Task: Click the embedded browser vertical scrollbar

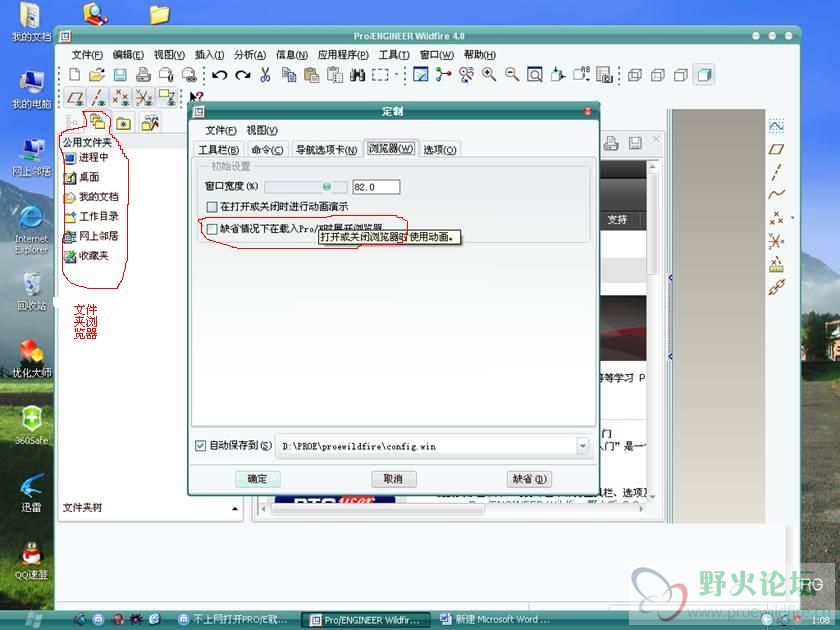Action: click(652, 332)
